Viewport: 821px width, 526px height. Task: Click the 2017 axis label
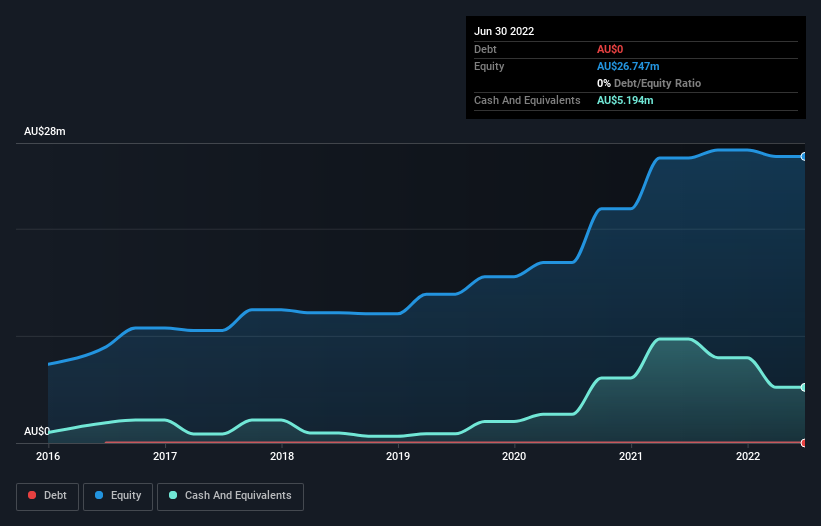[x=165, y=456]
